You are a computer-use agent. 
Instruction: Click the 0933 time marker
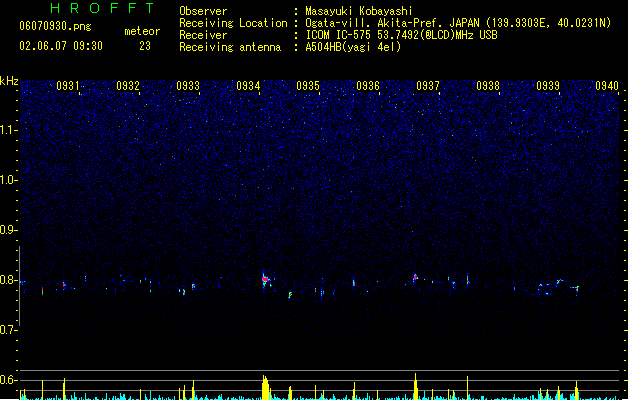188,86
